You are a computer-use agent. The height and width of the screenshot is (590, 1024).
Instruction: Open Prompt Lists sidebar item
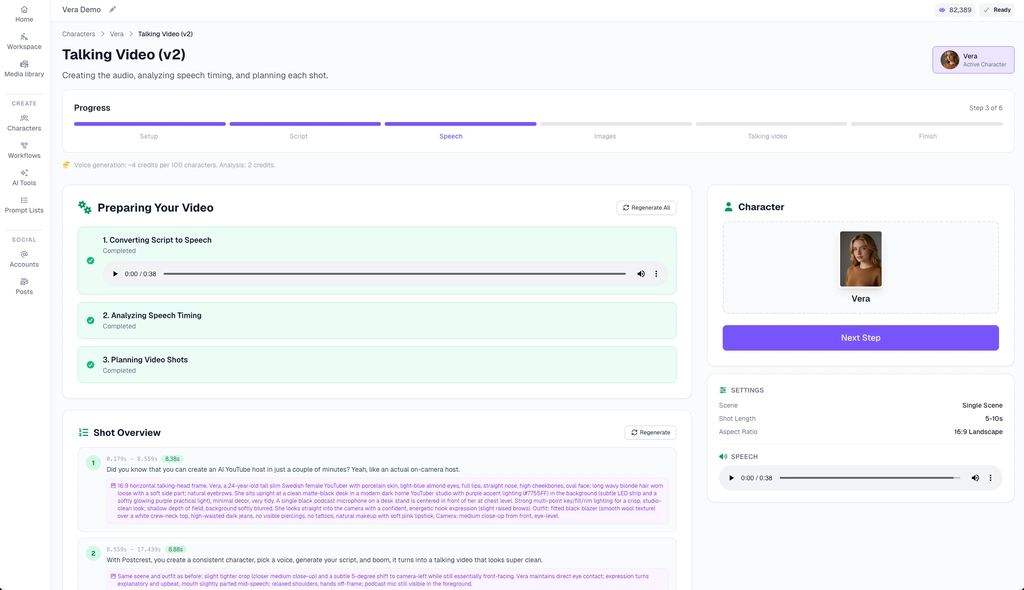24,204
